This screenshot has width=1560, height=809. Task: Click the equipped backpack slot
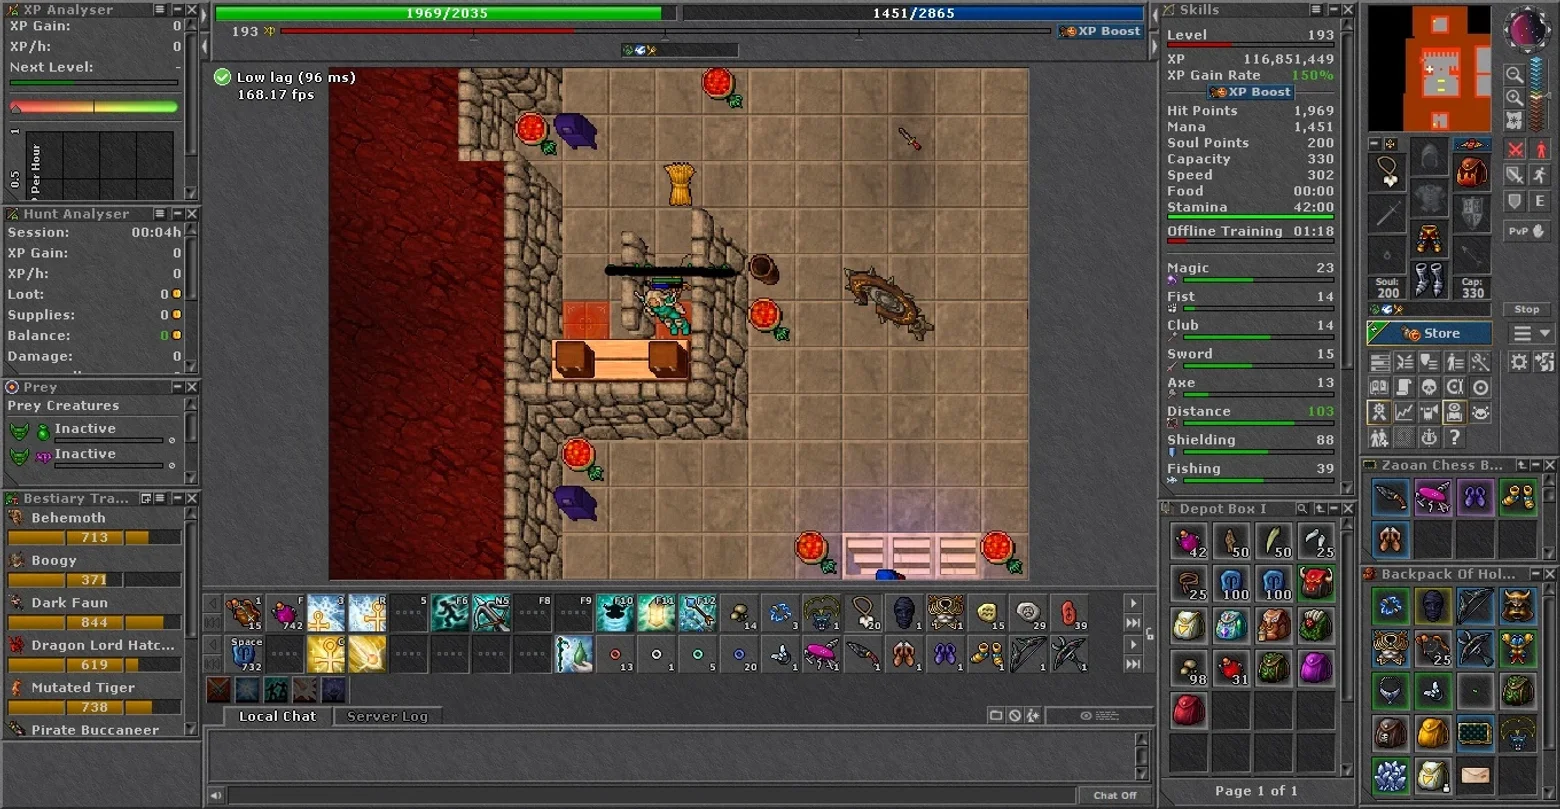[x=1472, y=171]
